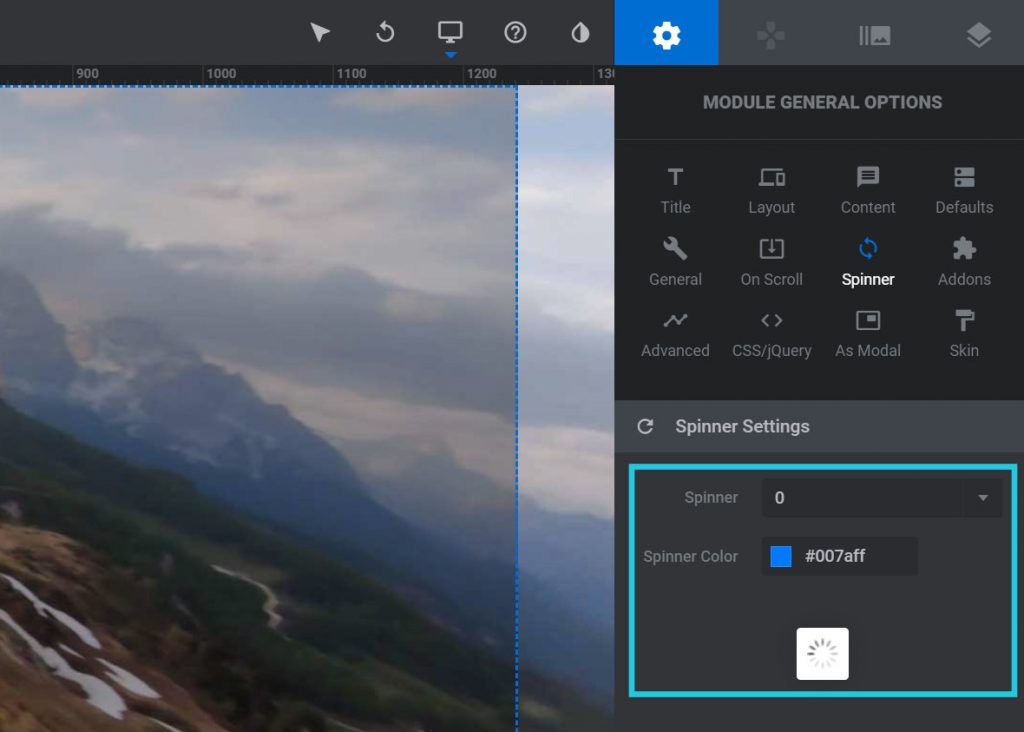Open the Content settings section
Viewport: 1024px width, 732px height.
(867, 189)
